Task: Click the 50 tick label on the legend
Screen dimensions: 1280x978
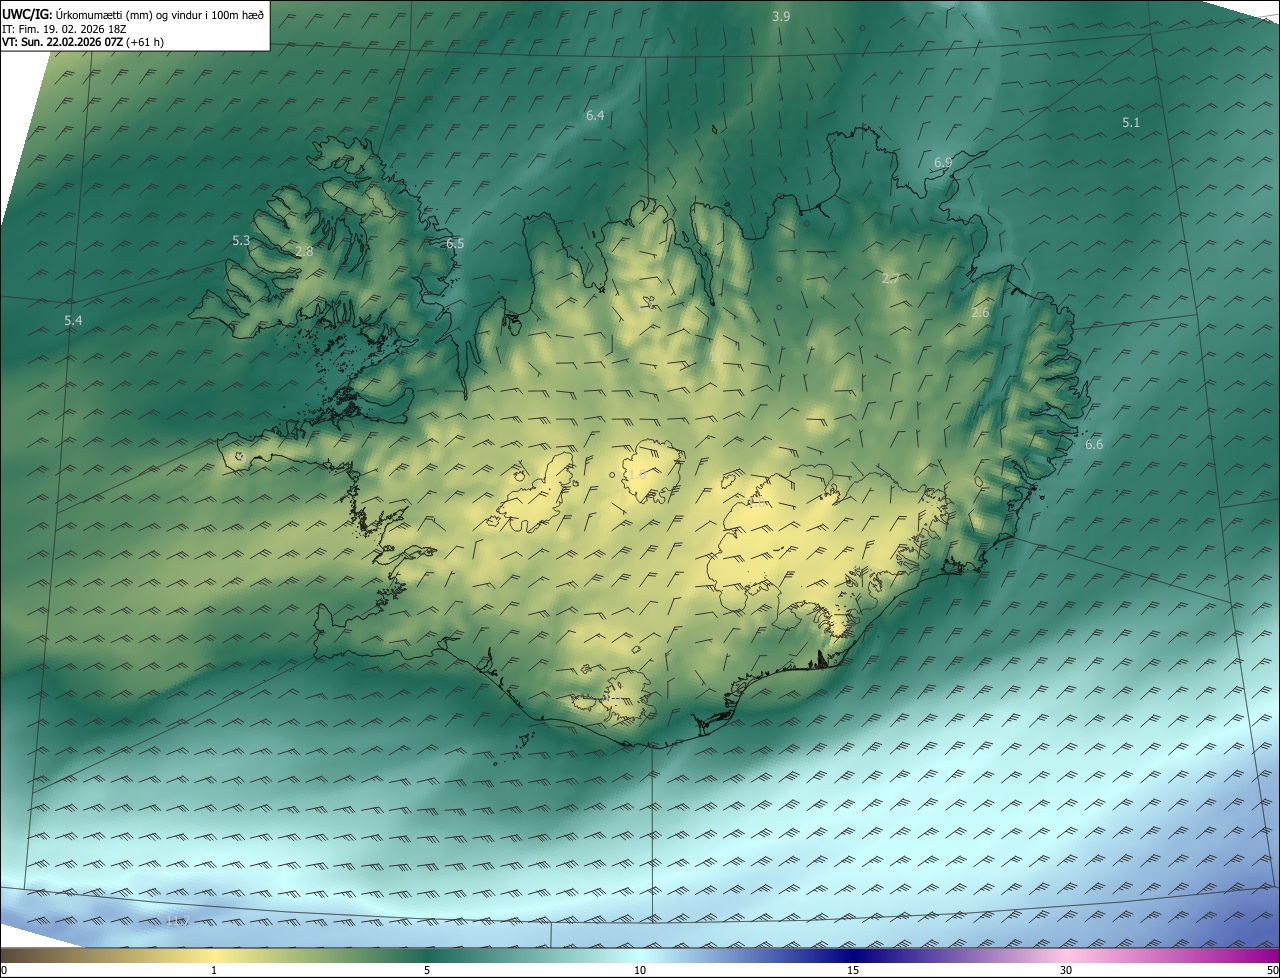Action: 1272,970
